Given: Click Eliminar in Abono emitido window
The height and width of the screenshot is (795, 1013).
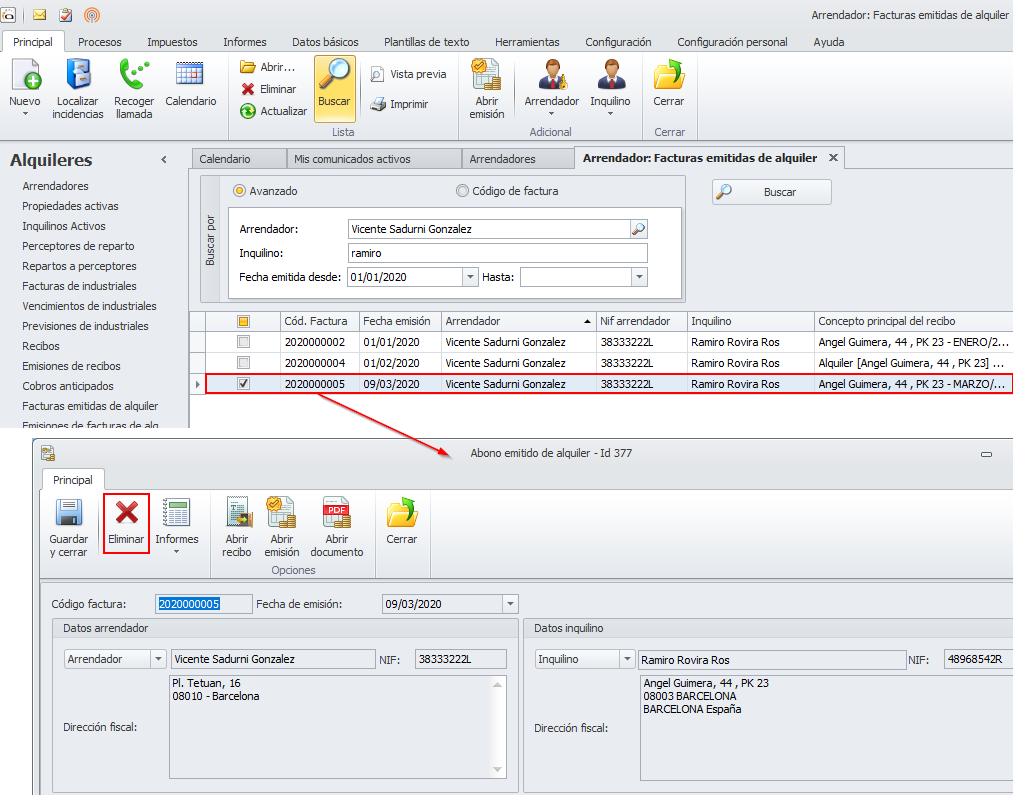Looking at the screenshot, I should [x=126, y=523].
